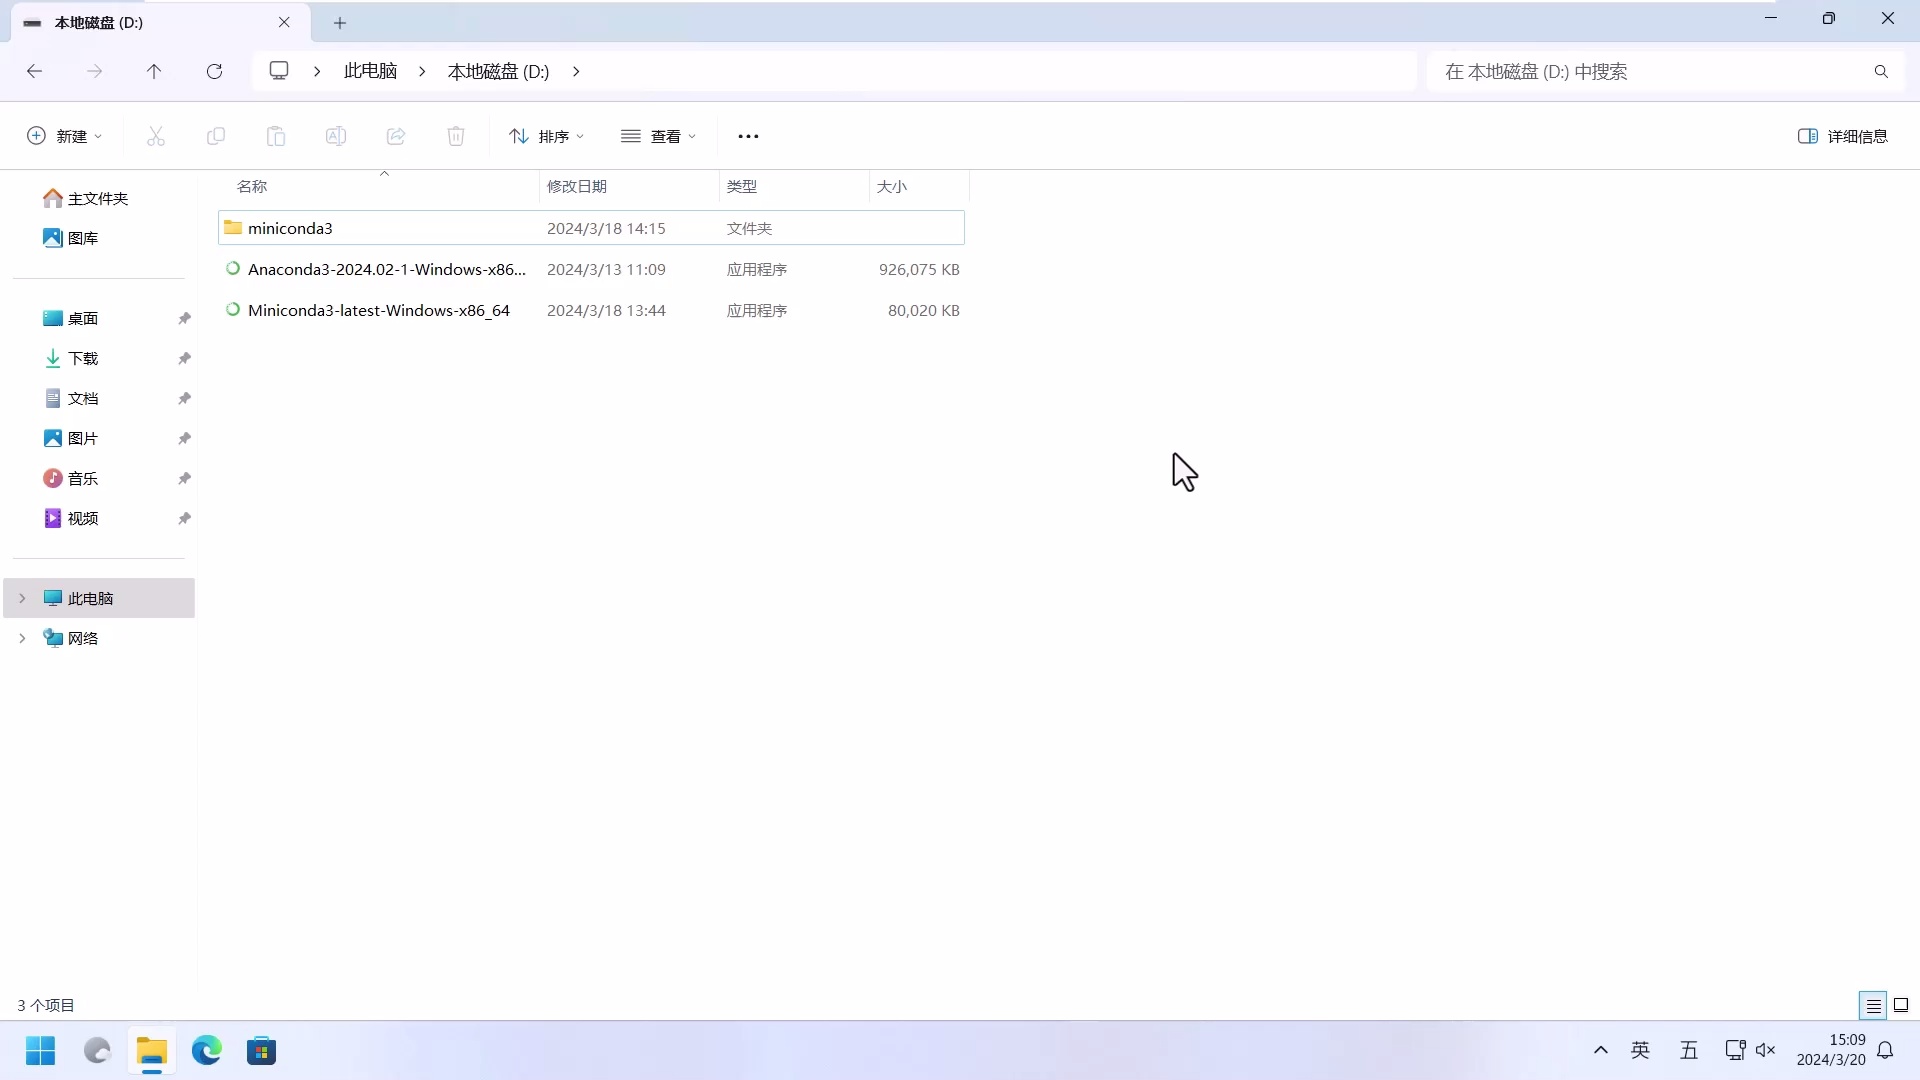Open the Windows Start menu
Screen dimensions: 1920x1080
coord(41,1051)
